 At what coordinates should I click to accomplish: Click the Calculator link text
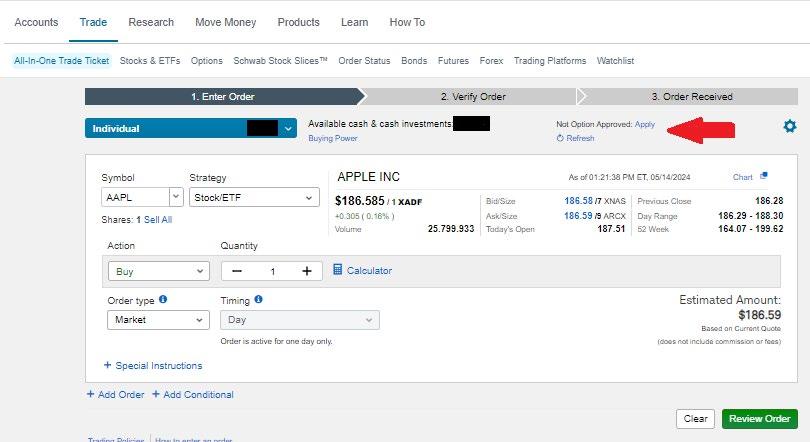(x=369, y=270)
